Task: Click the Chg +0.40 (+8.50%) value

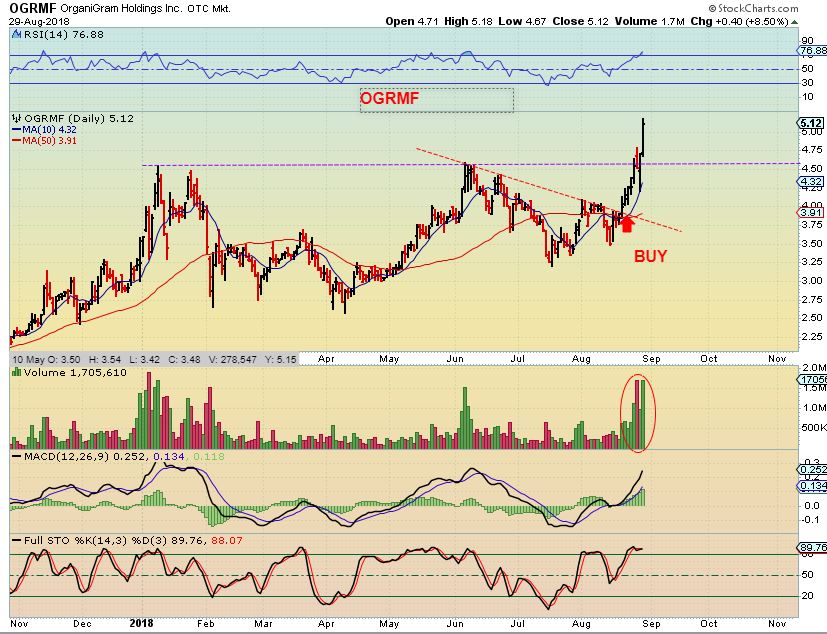Action: pos(739,22)
